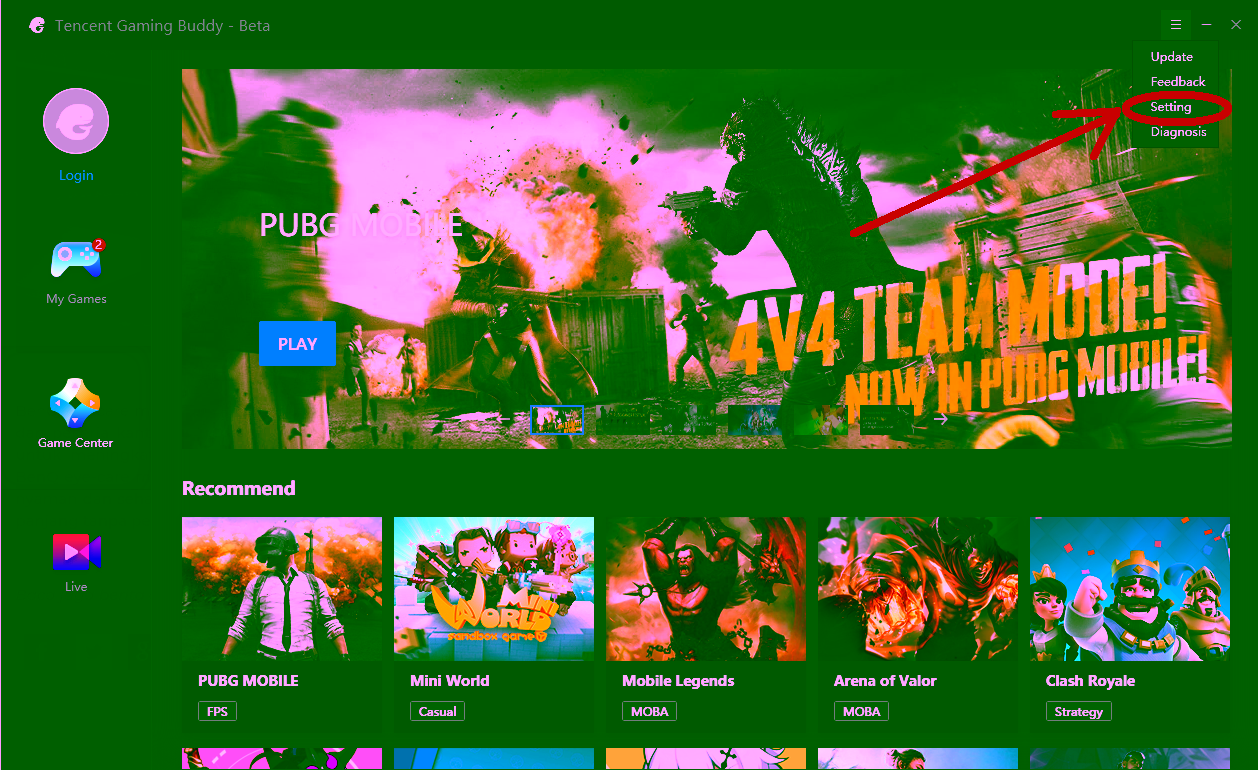Open the Clash Royale game cover
This screenshot has width=1258, height=770.
pos(1130,589)
